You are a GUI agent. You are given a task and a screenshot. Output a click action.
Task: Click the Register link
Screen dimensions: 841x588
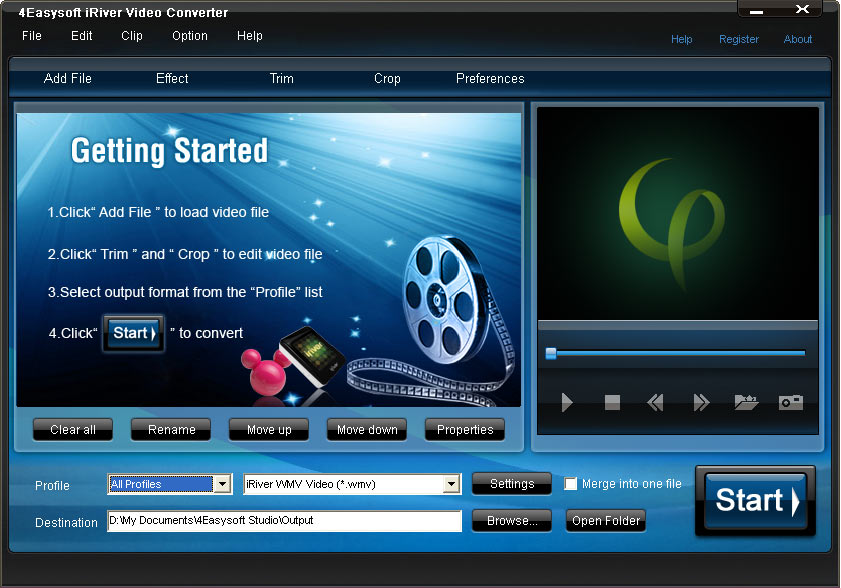(739, 39)
